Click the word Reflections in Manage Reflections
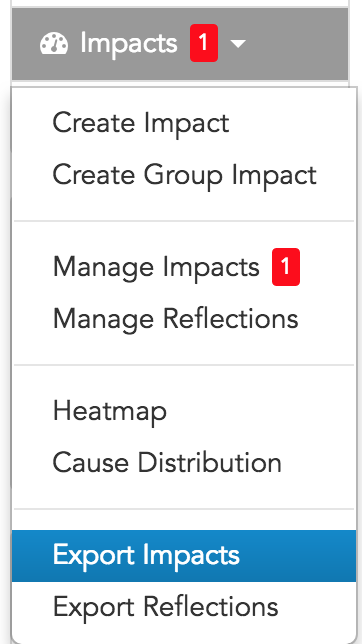Screen dimensions: 362x644 (x=231, y=318)
